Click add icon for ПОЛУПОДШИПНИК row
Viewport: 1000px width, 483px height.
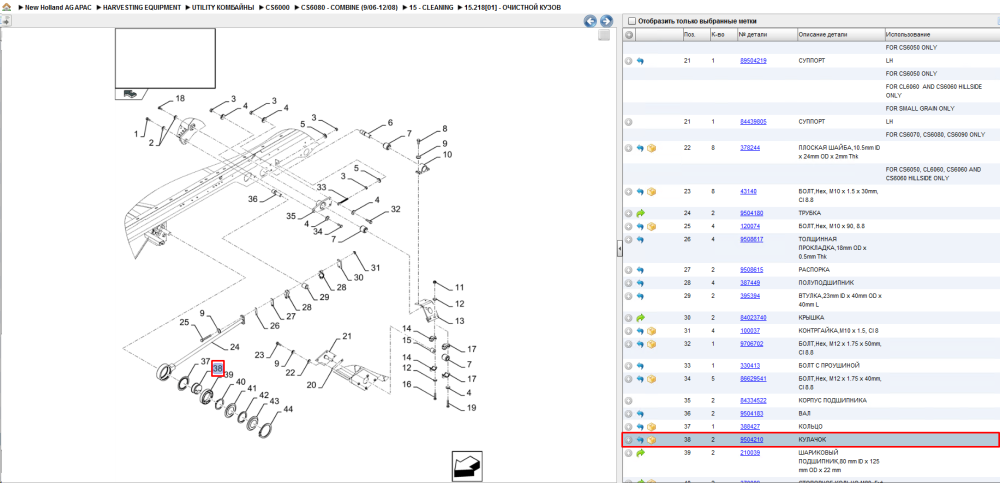pos(629,283)
